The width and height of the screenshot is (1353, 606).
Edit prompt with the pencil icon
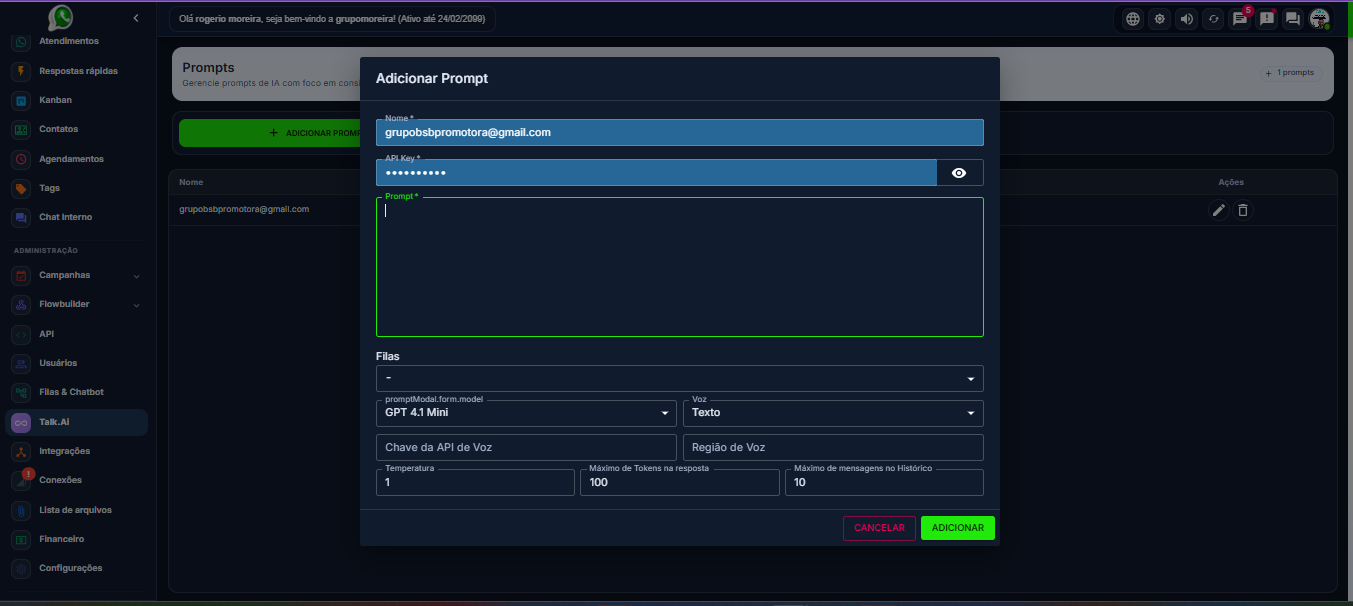point(1218,210)
